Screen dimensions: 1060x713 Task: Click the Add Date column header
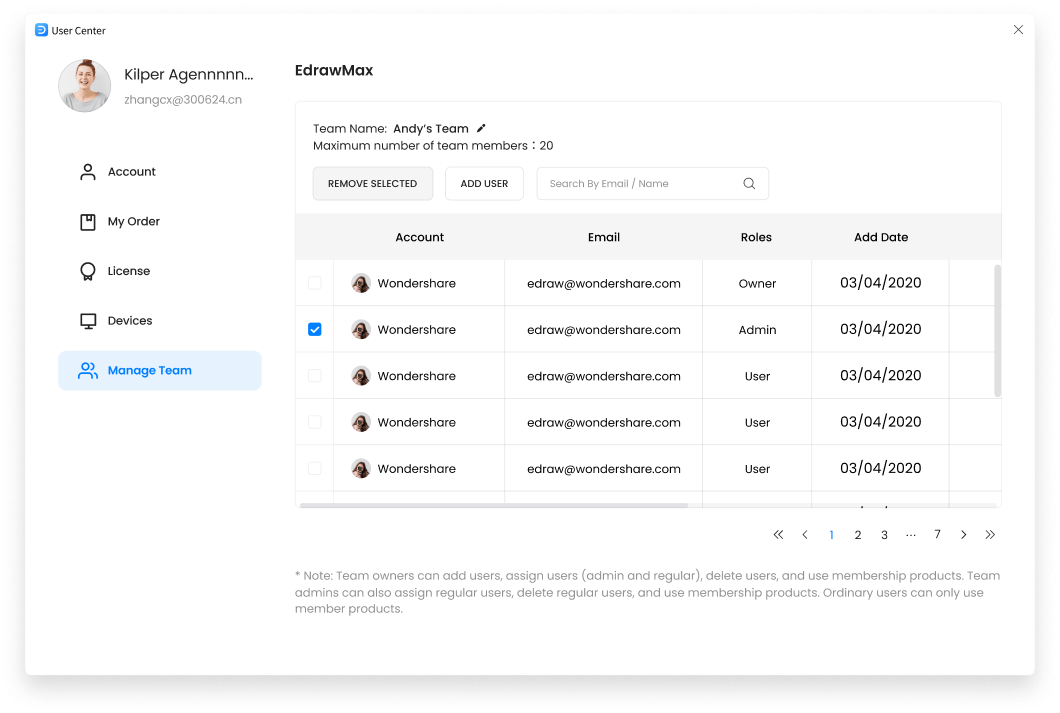click(x=881, y=237)
